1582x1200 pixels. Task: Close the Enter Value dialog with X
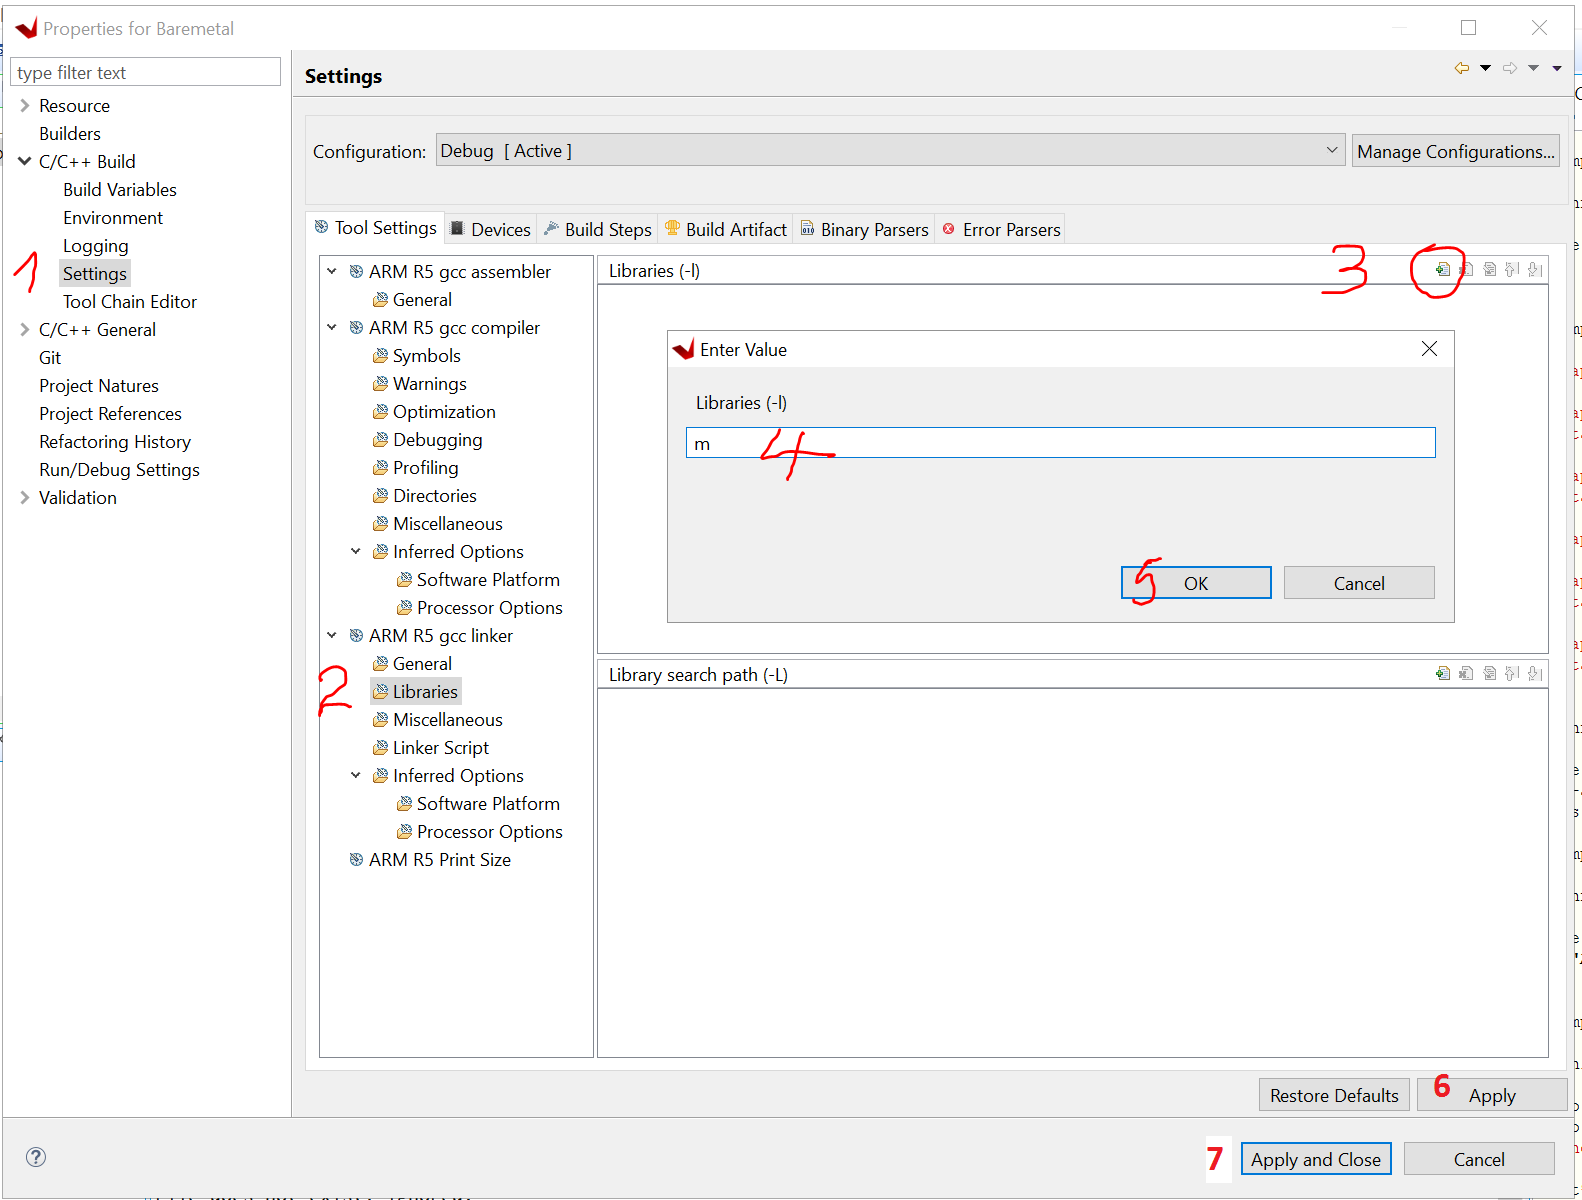pyautogui.click(x=1429, y=348)
